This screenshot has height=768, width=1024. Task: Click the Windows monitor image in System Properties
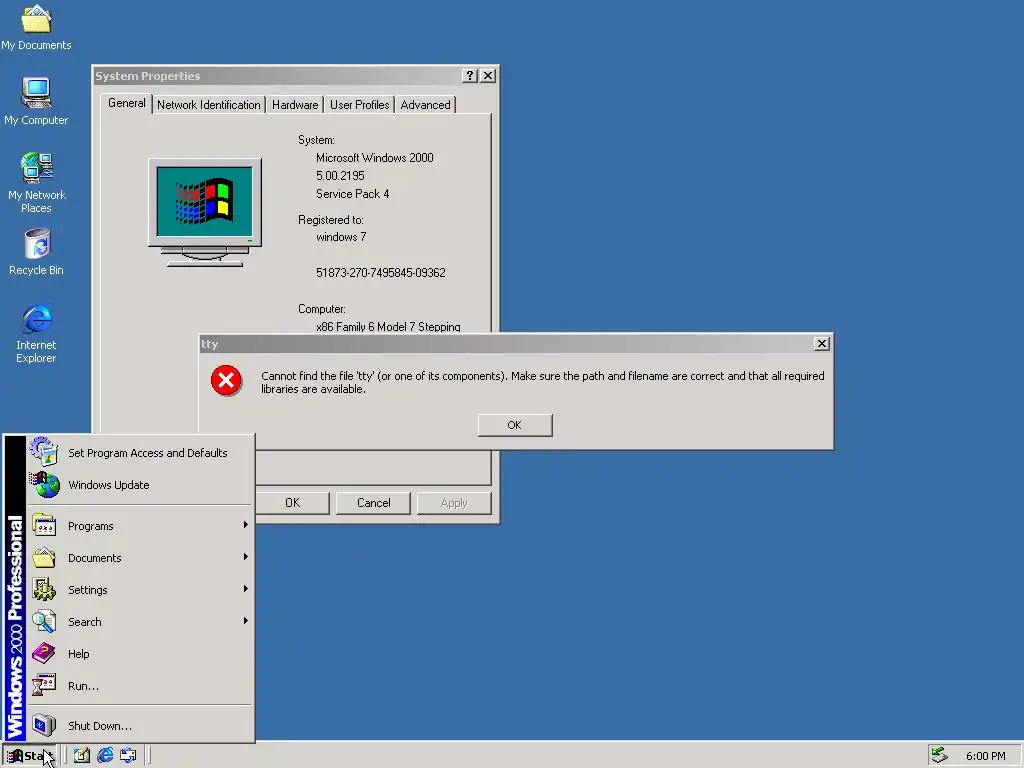(205, 212)
